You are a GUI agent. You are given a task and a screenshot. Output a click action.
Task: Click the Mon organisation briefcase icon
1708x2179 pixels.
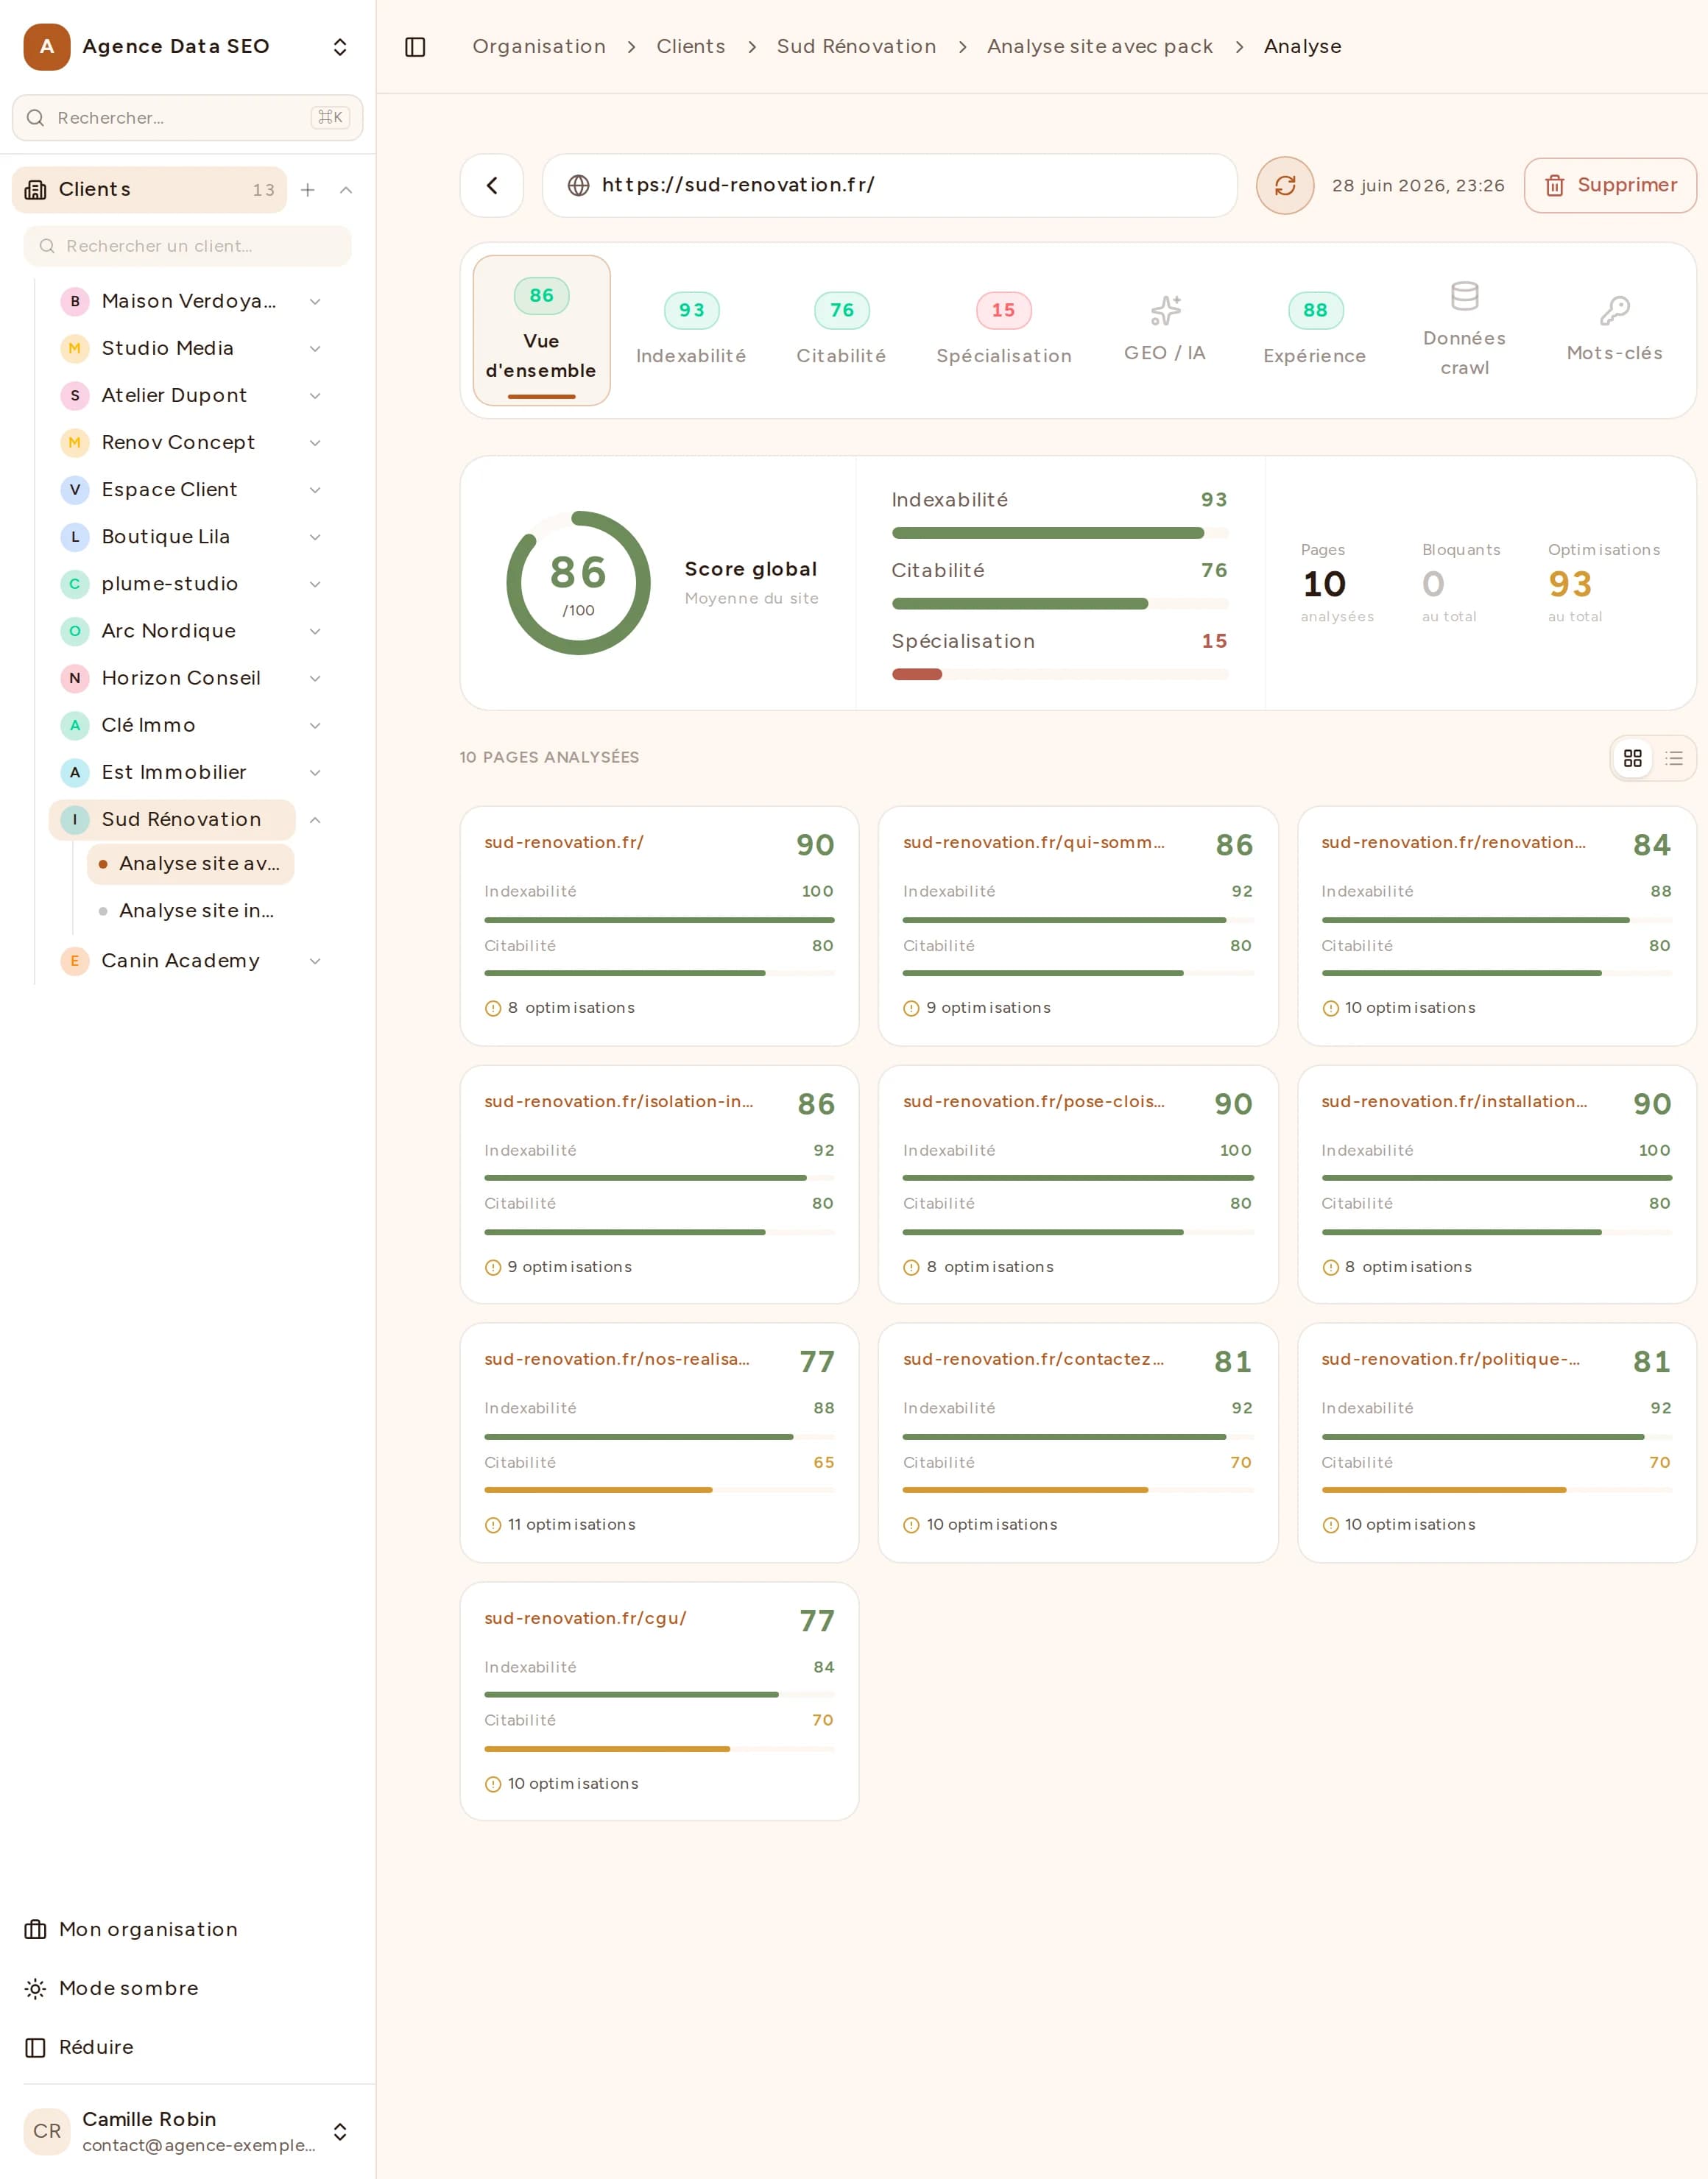(35, 1929)
